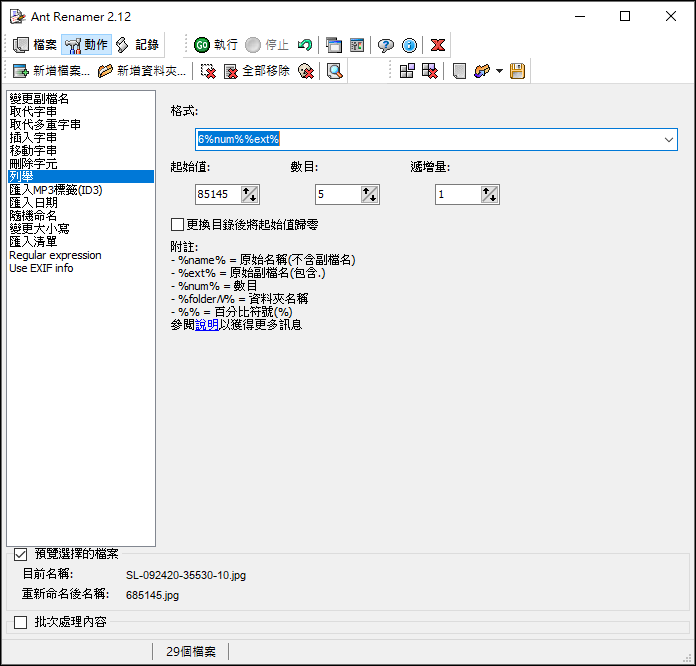The height and width of the screenshot is (666, 696).
Task: Click the skull remove dead files icon
Action: click(306, 71)
